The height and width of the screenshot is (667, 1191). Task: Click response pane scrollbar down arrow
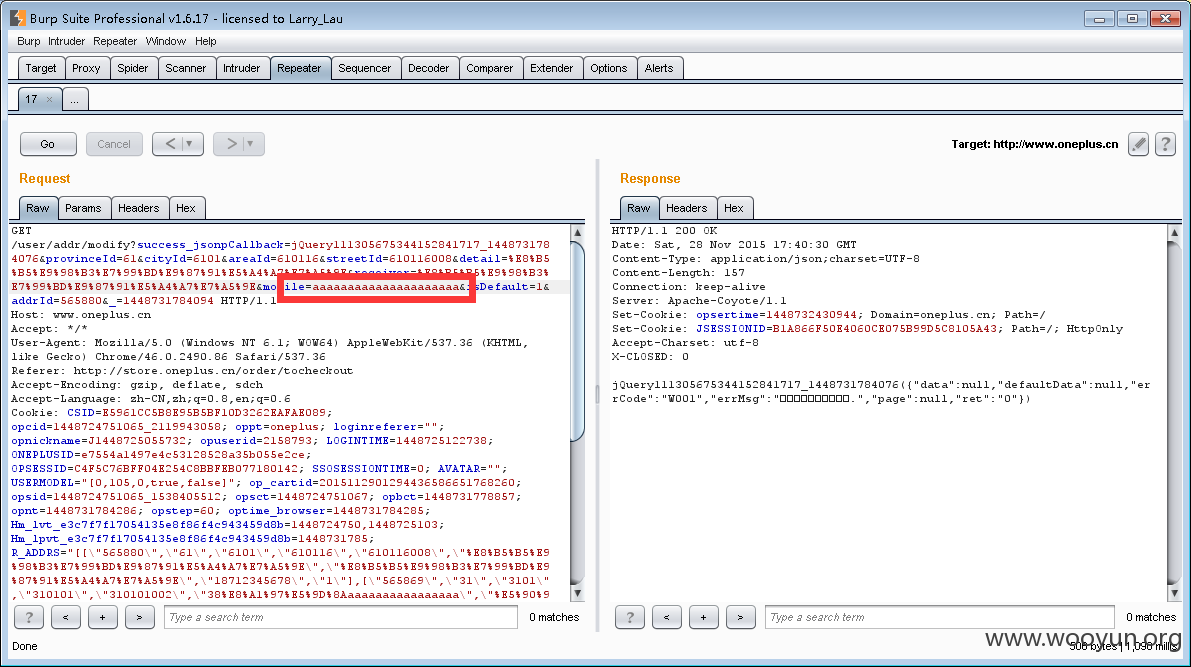1174,593
